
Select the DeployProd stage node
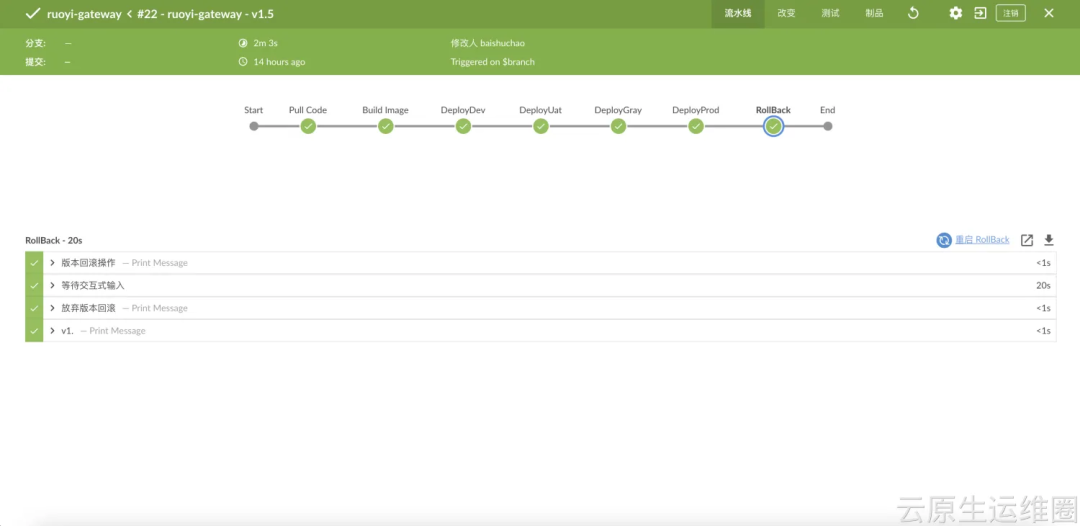696,126
